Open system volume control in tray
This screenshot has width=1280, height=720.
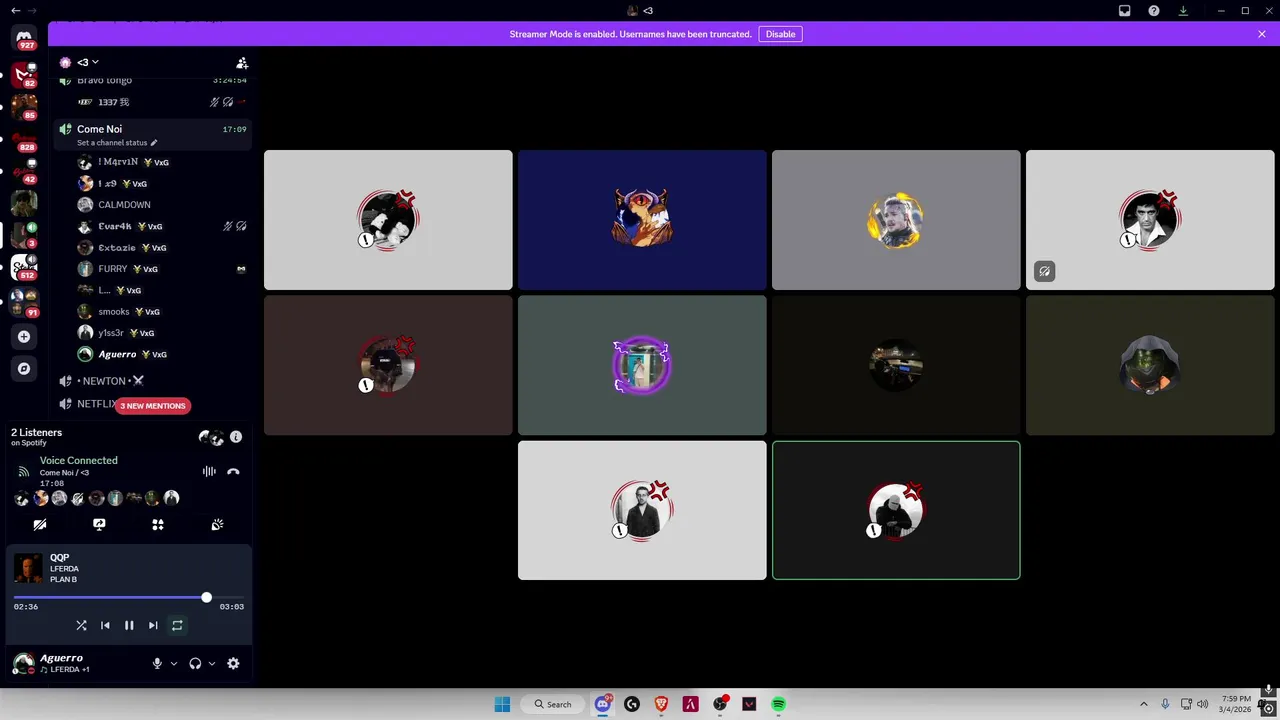point(1202,704)
